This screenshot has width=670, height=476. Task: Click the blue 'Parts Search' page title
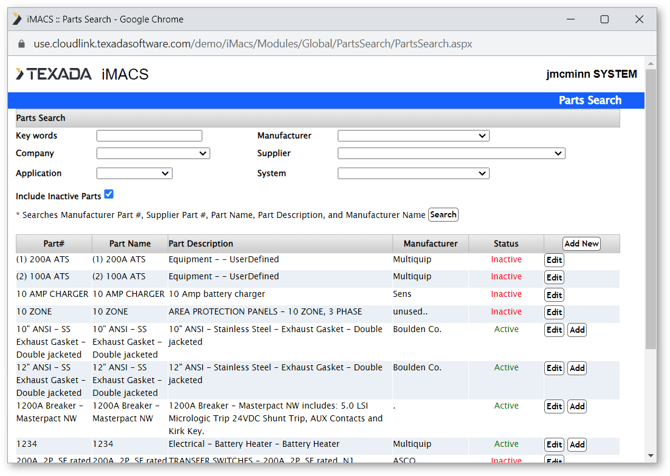coord(590,100)
